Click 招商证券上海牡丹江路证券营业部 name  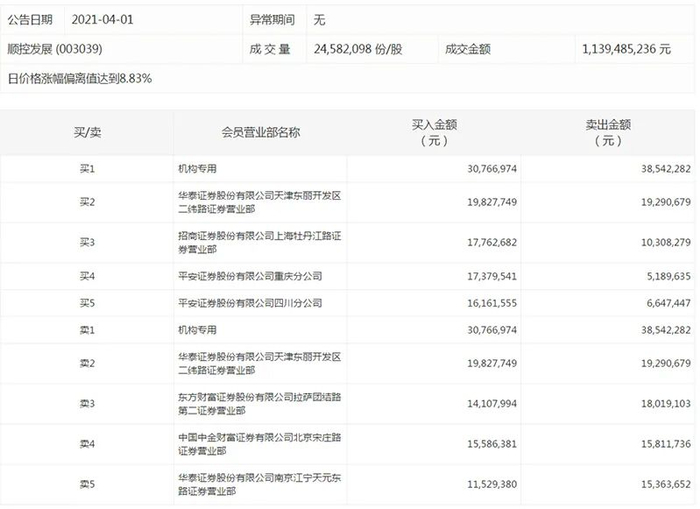[259, 242]
